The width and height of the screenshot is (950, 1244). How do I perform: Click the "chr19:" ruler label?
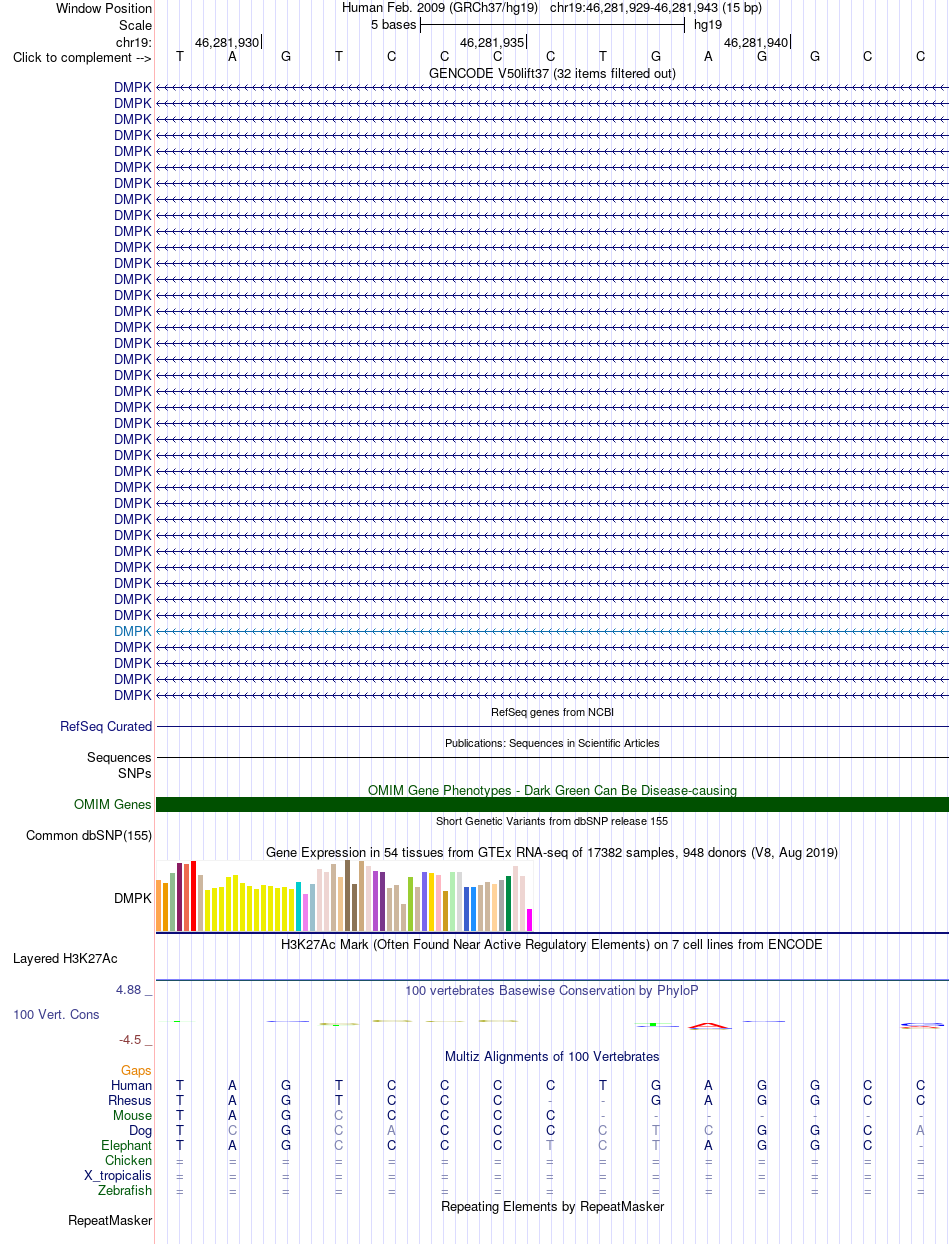pyautogui.click(x=134, y=41)
